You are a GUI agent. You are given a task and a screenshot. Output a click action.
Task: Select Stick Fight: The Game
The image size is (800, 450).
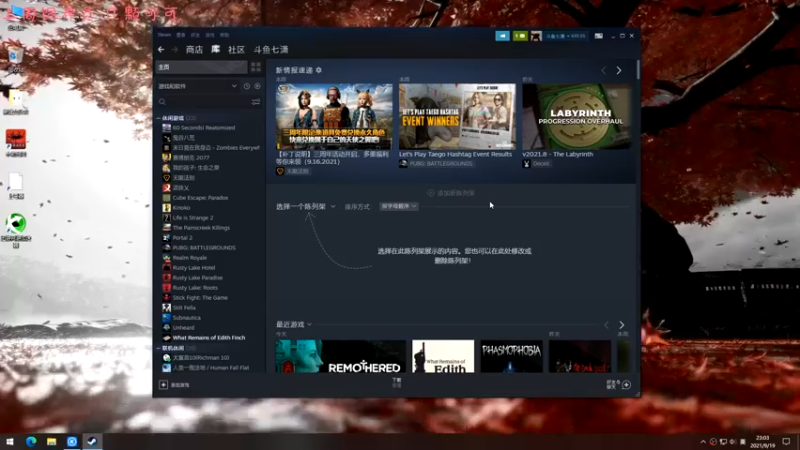tap(200, 297)
